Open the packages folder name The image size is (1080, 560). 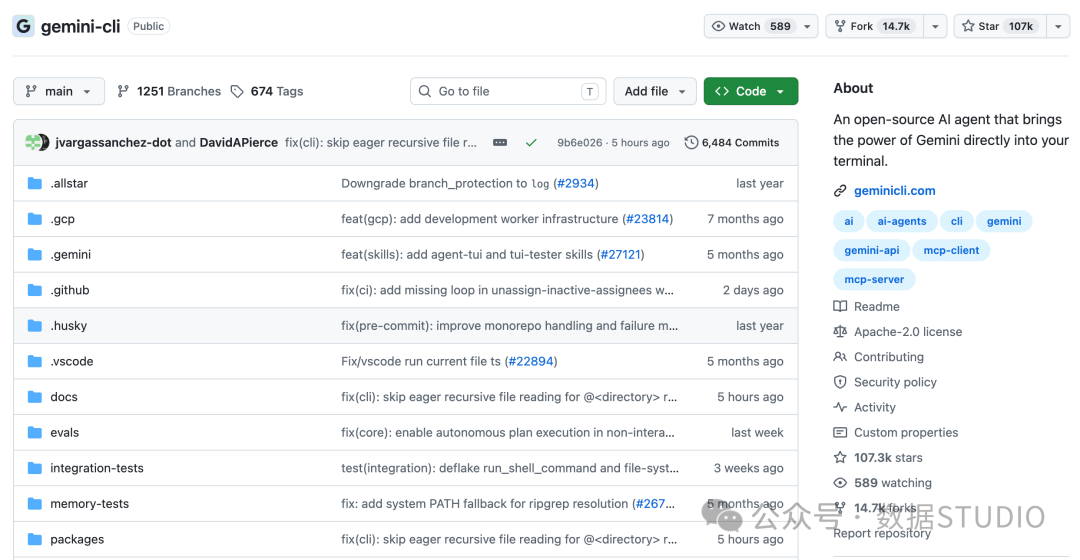[76, 539]
